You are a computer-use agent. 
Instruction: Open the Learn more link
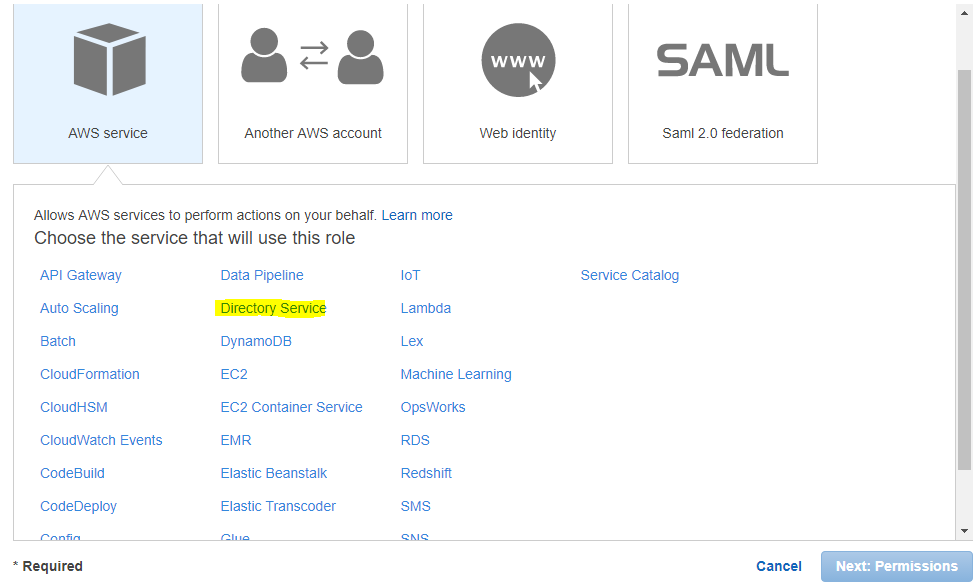tap(417, 215)
